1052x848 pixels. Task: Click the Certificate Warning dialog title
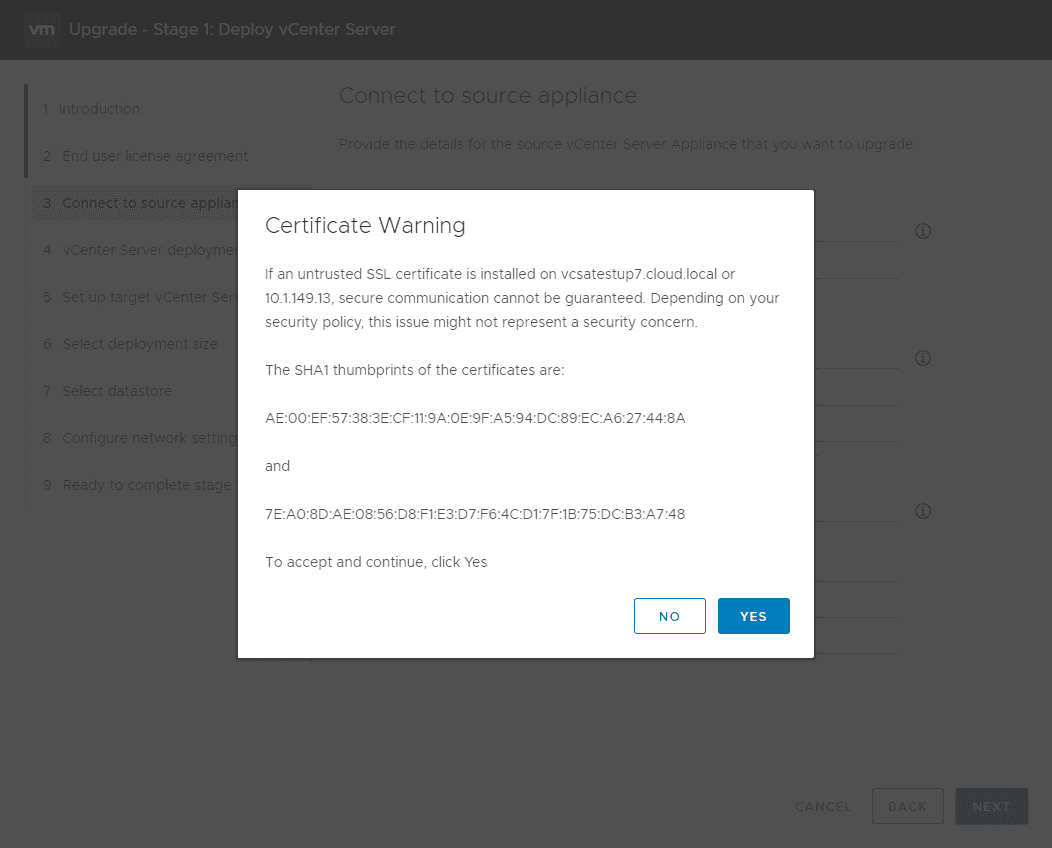[365, 226]
